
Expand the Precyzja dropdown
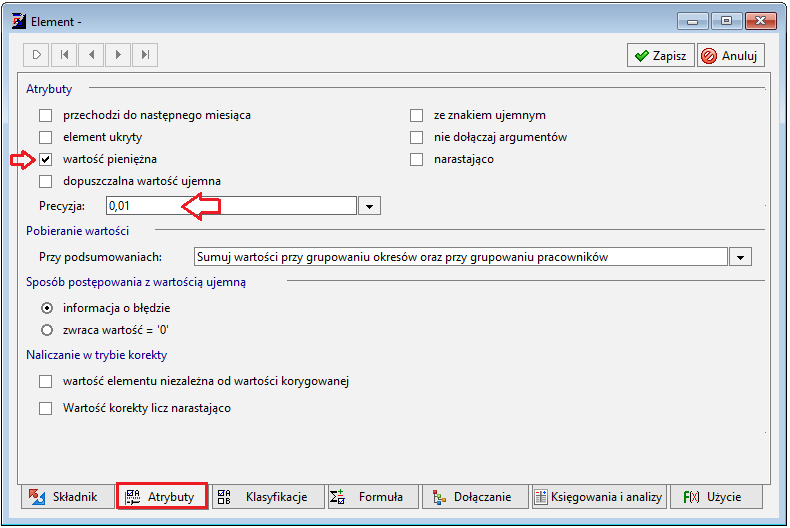pyautogui.click(x=369, y=206)
